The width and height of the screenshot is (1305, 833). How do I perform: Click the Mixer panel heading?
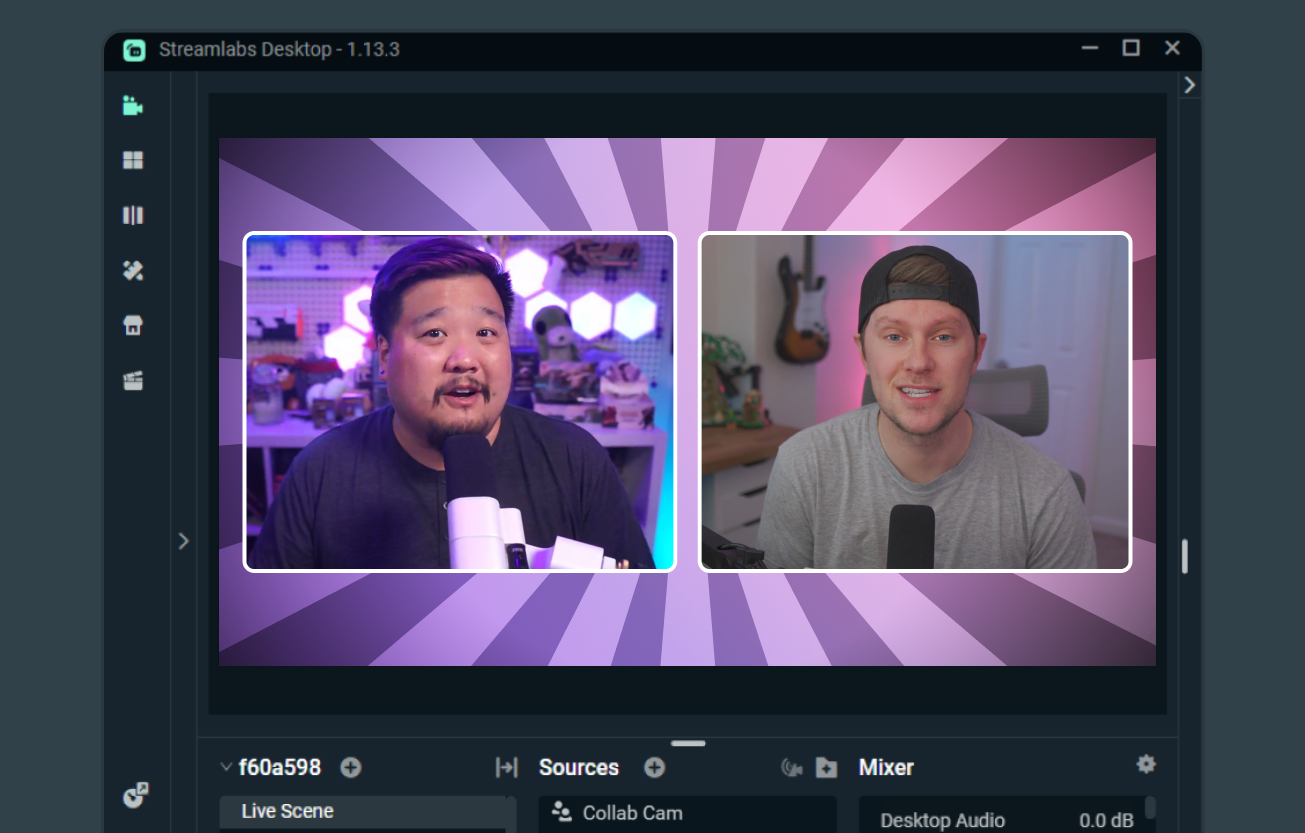click(x=886, y=767)
